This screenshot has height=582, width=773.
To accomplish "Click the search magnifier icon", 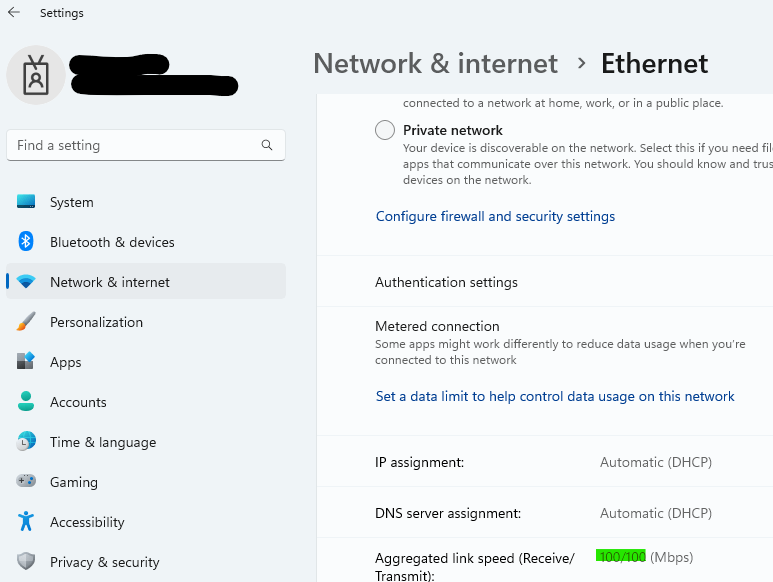I will (x=267, y=145).
